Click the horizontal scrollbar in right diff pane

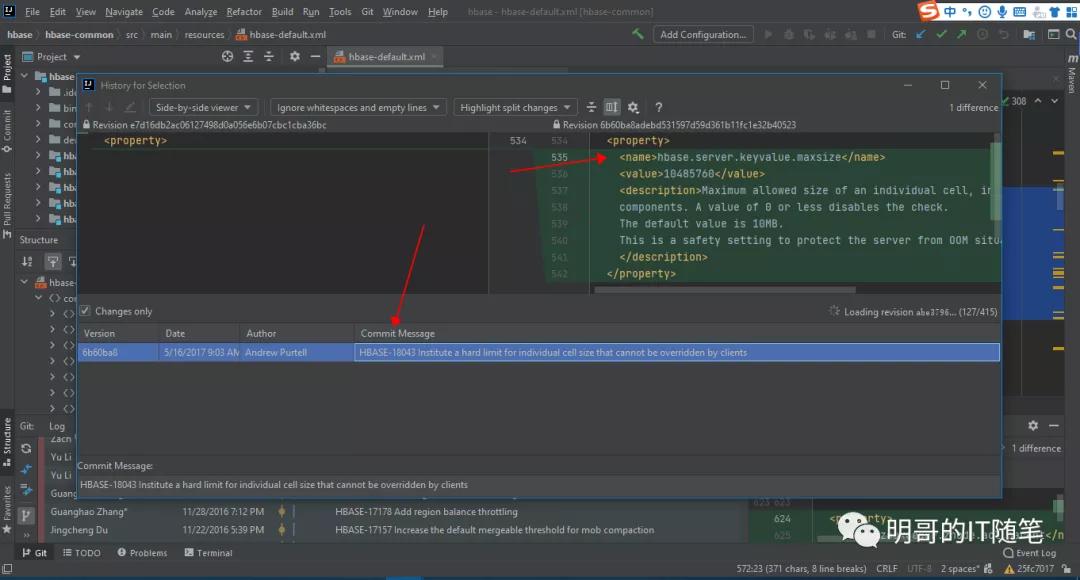click(725, 290)
